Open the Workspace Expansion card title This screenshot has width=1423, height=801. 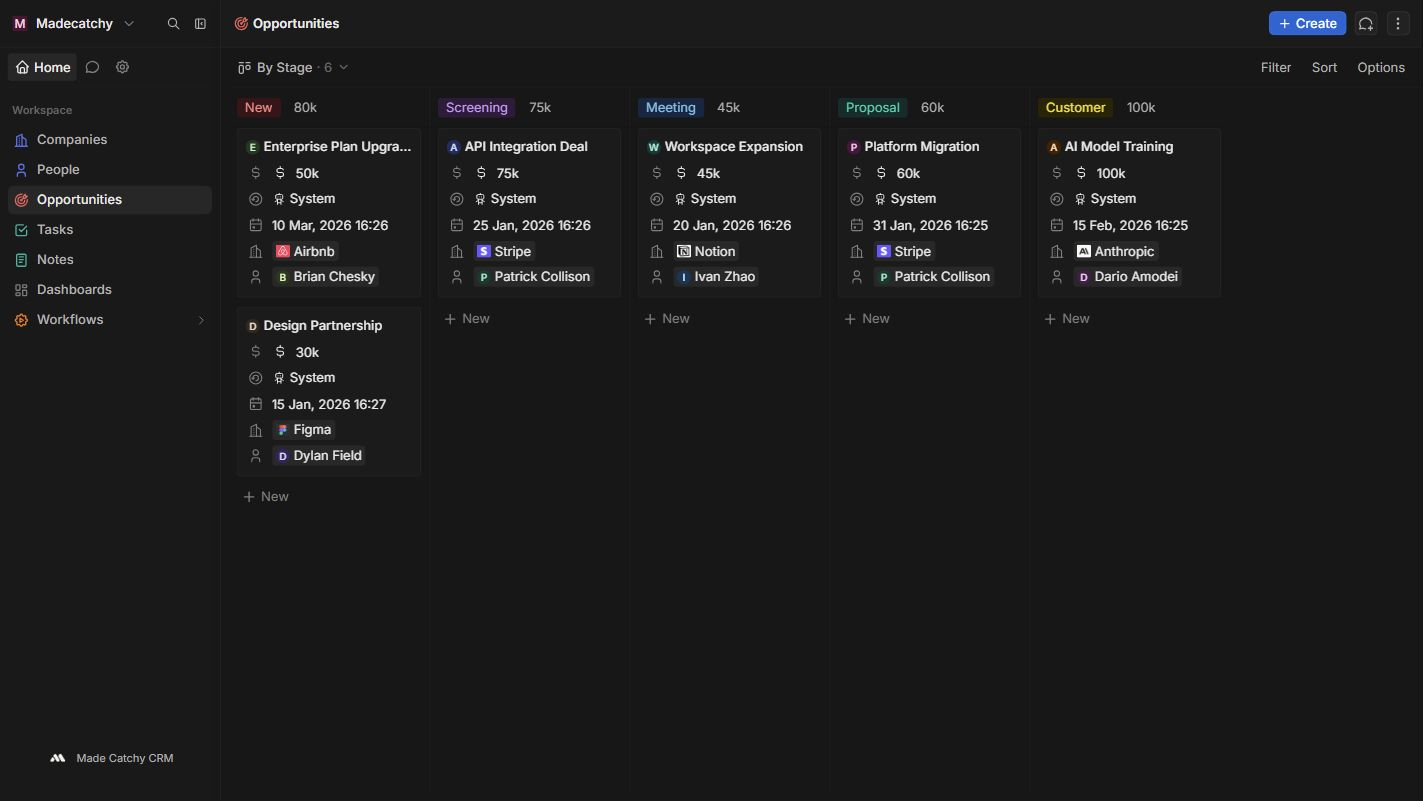[734, 146]
